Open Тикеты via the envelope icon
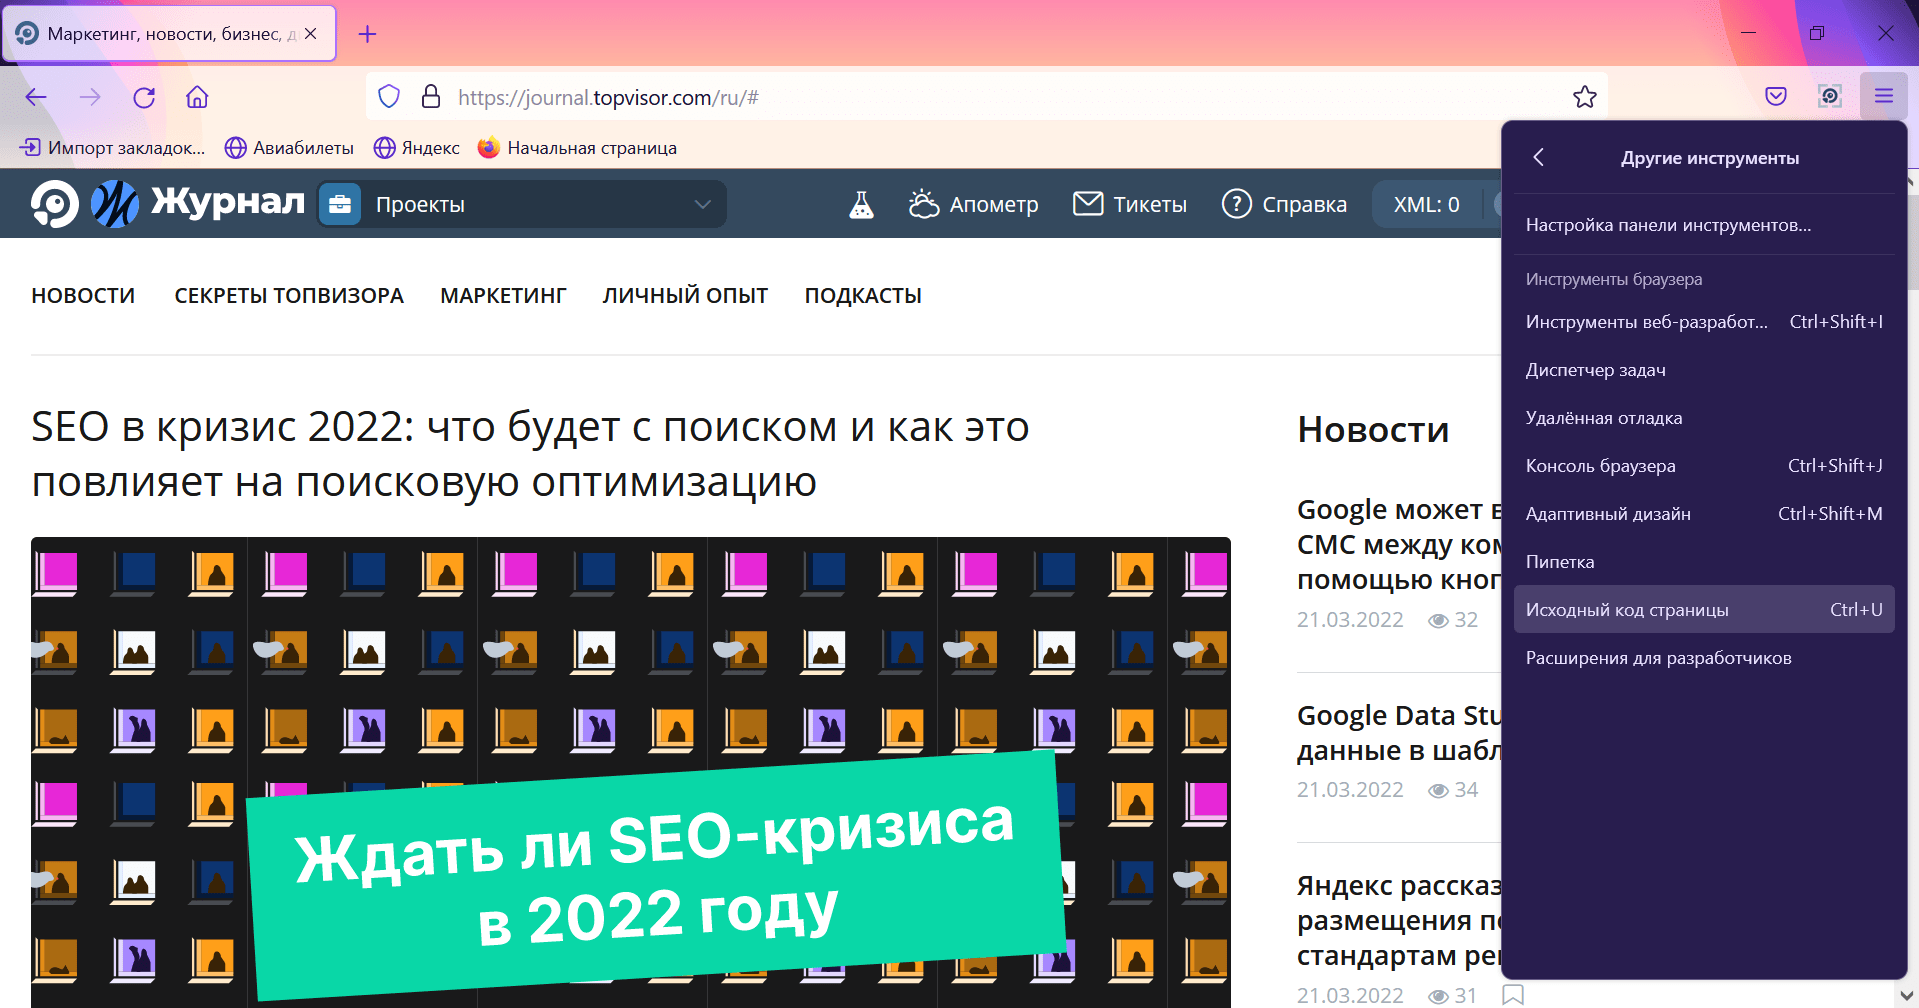Image resolution: width=1919 pixels, height=1008 pixels. coord(1087,203)
